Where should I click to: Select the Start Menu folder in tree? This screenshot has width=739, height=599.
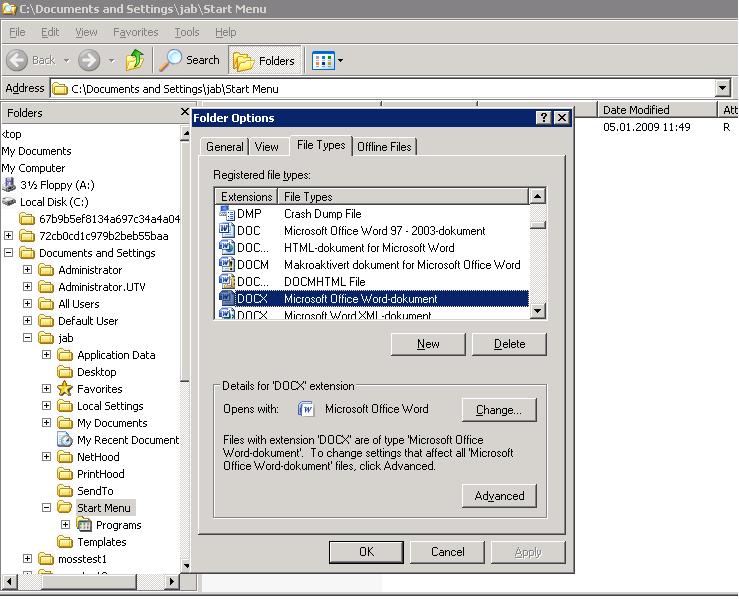(104, 508)
